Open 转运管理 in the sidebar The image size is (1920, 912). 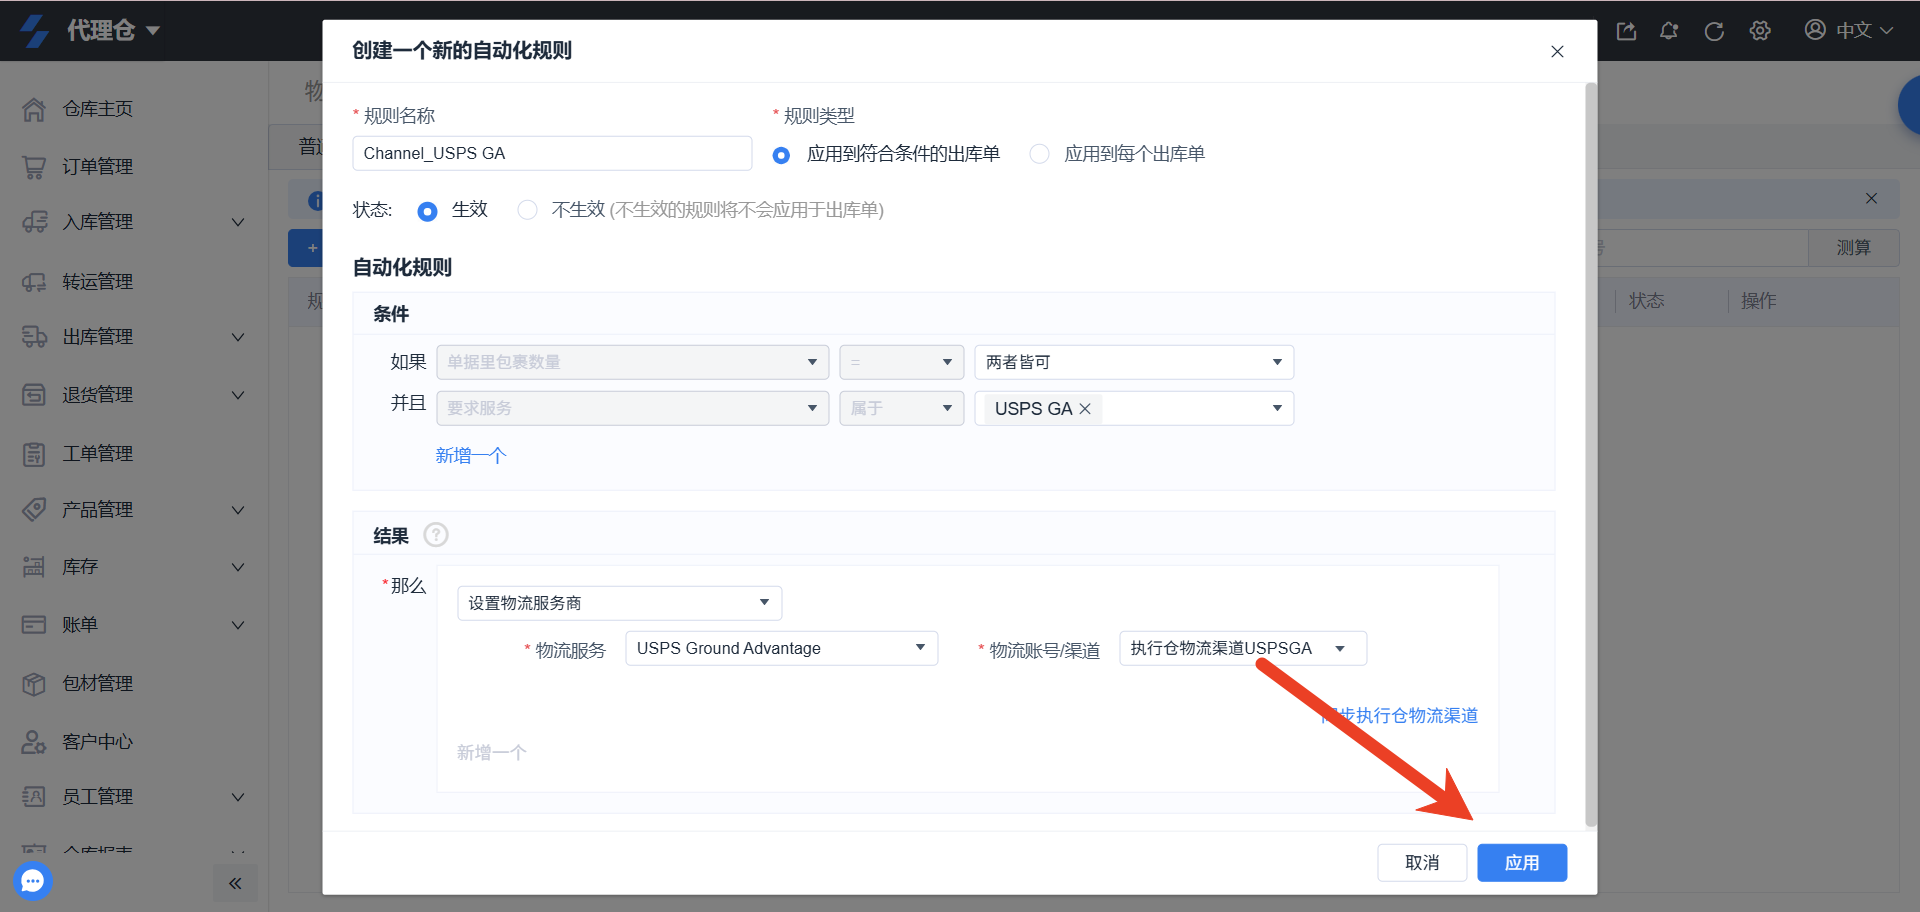[x=98, y=282]
